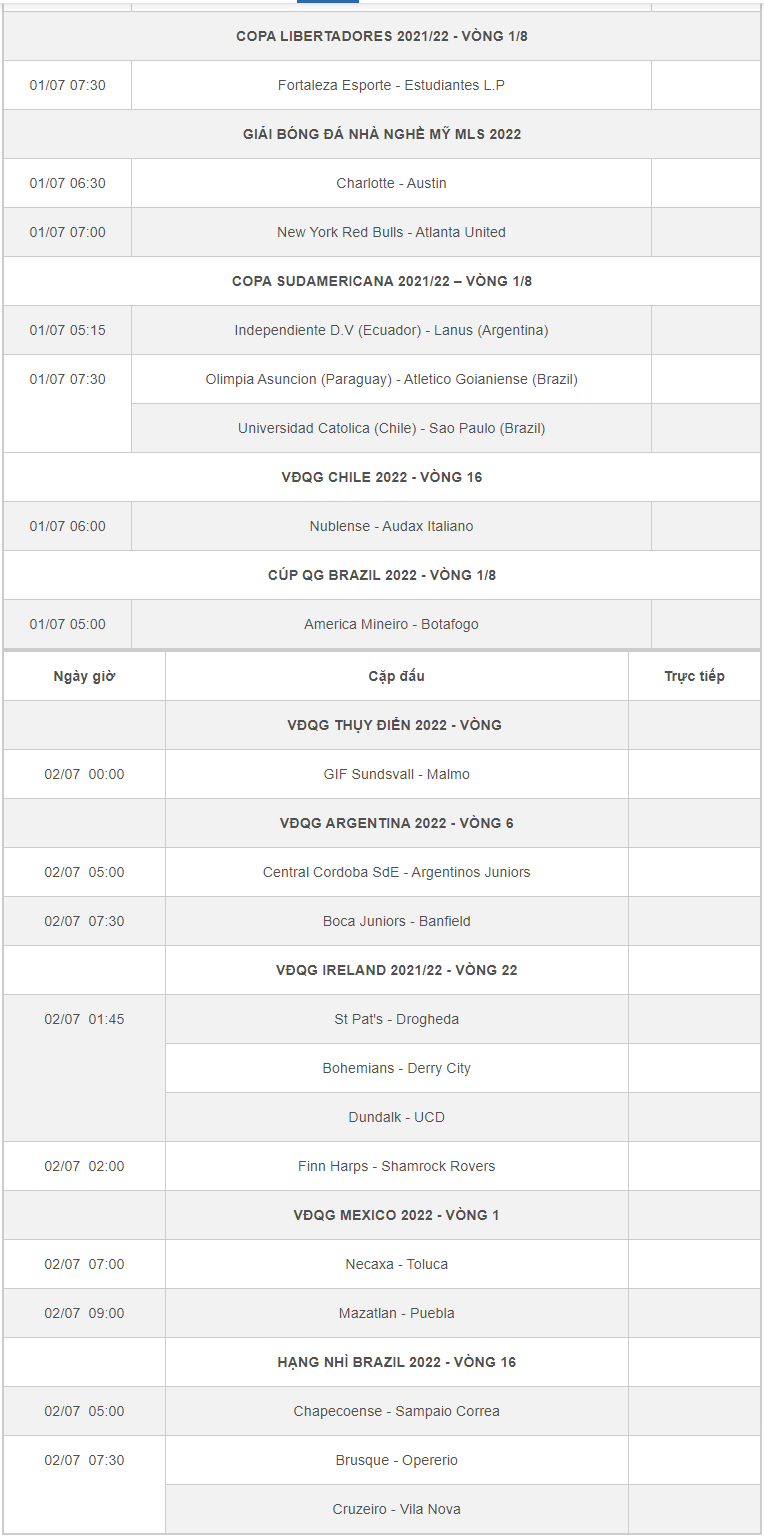Open the Bohemians - Derry City match

(396, 1068)
